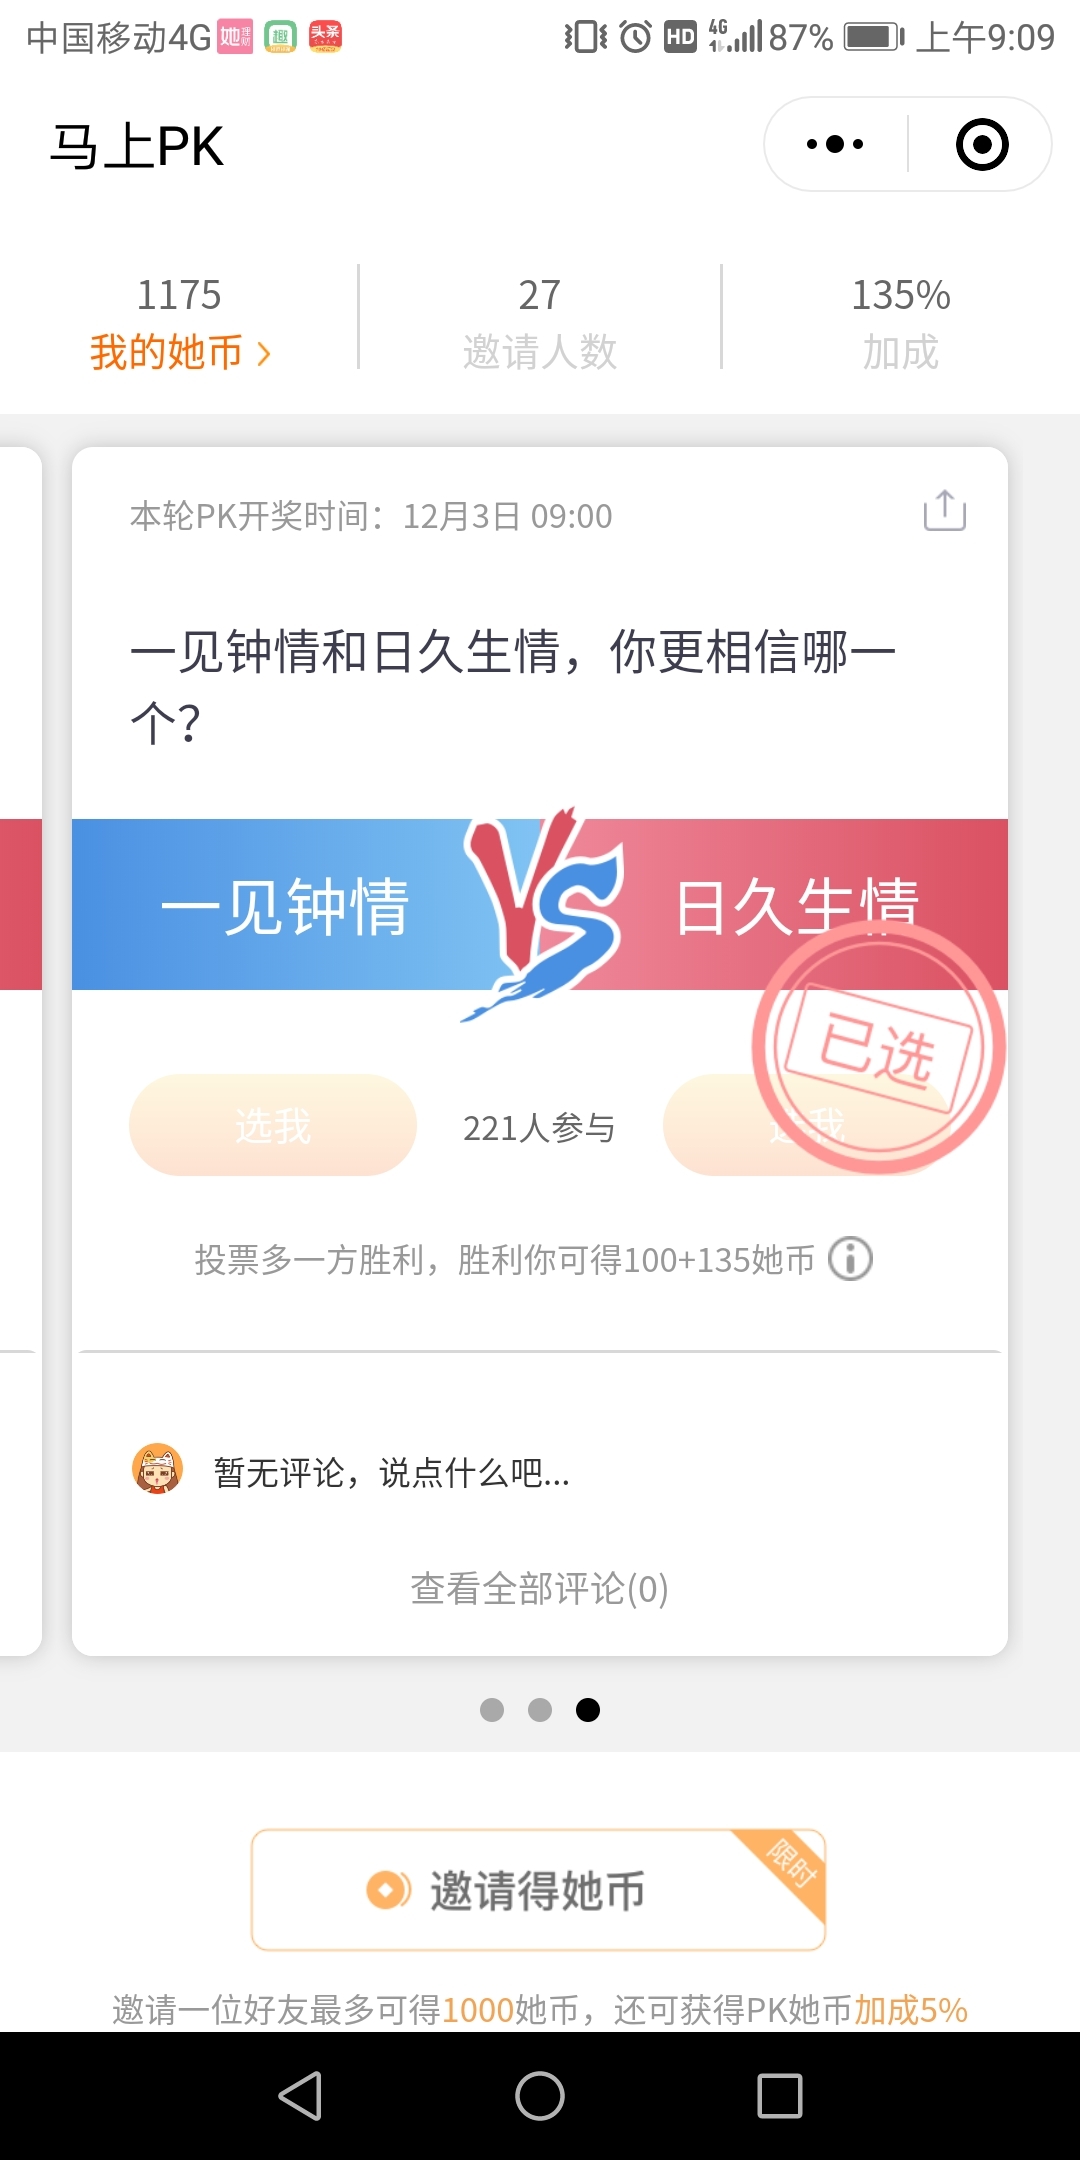
Task: Tap 邀请得她币 invite button
Action: [538, 1890]
